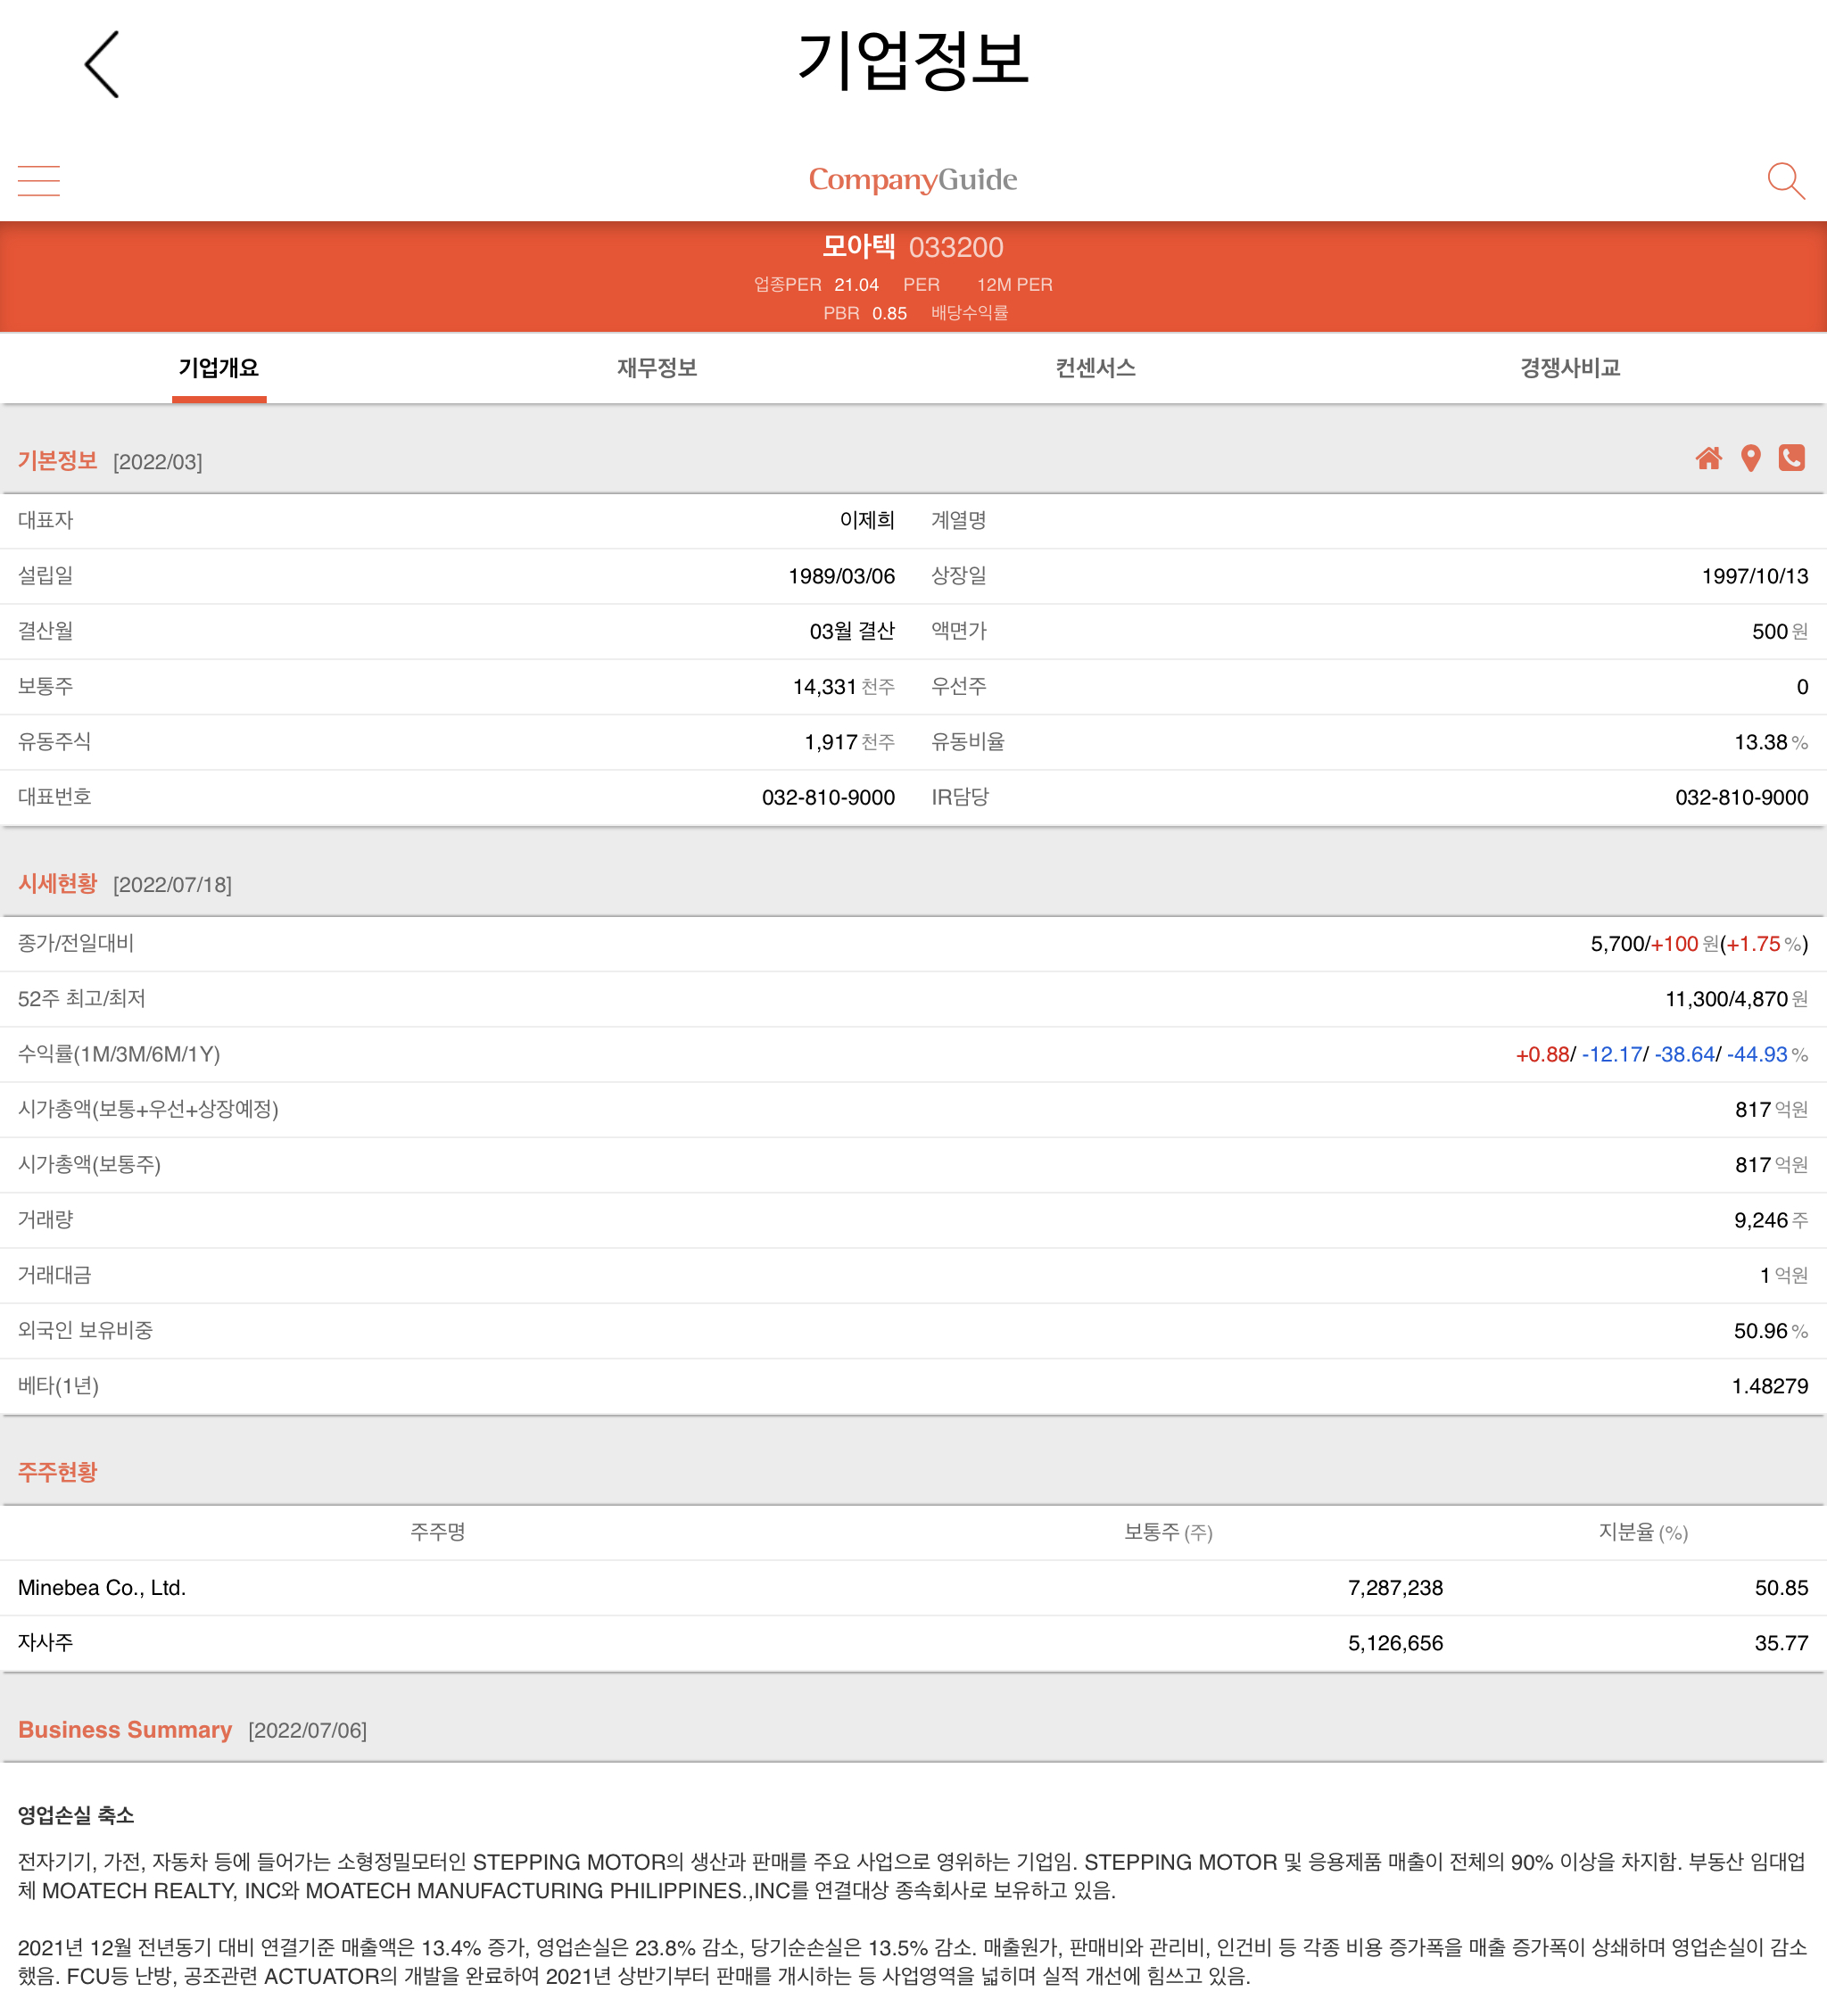Click the 주주명 column header
1827x2016 pixels.
(x=438, y=1532)
